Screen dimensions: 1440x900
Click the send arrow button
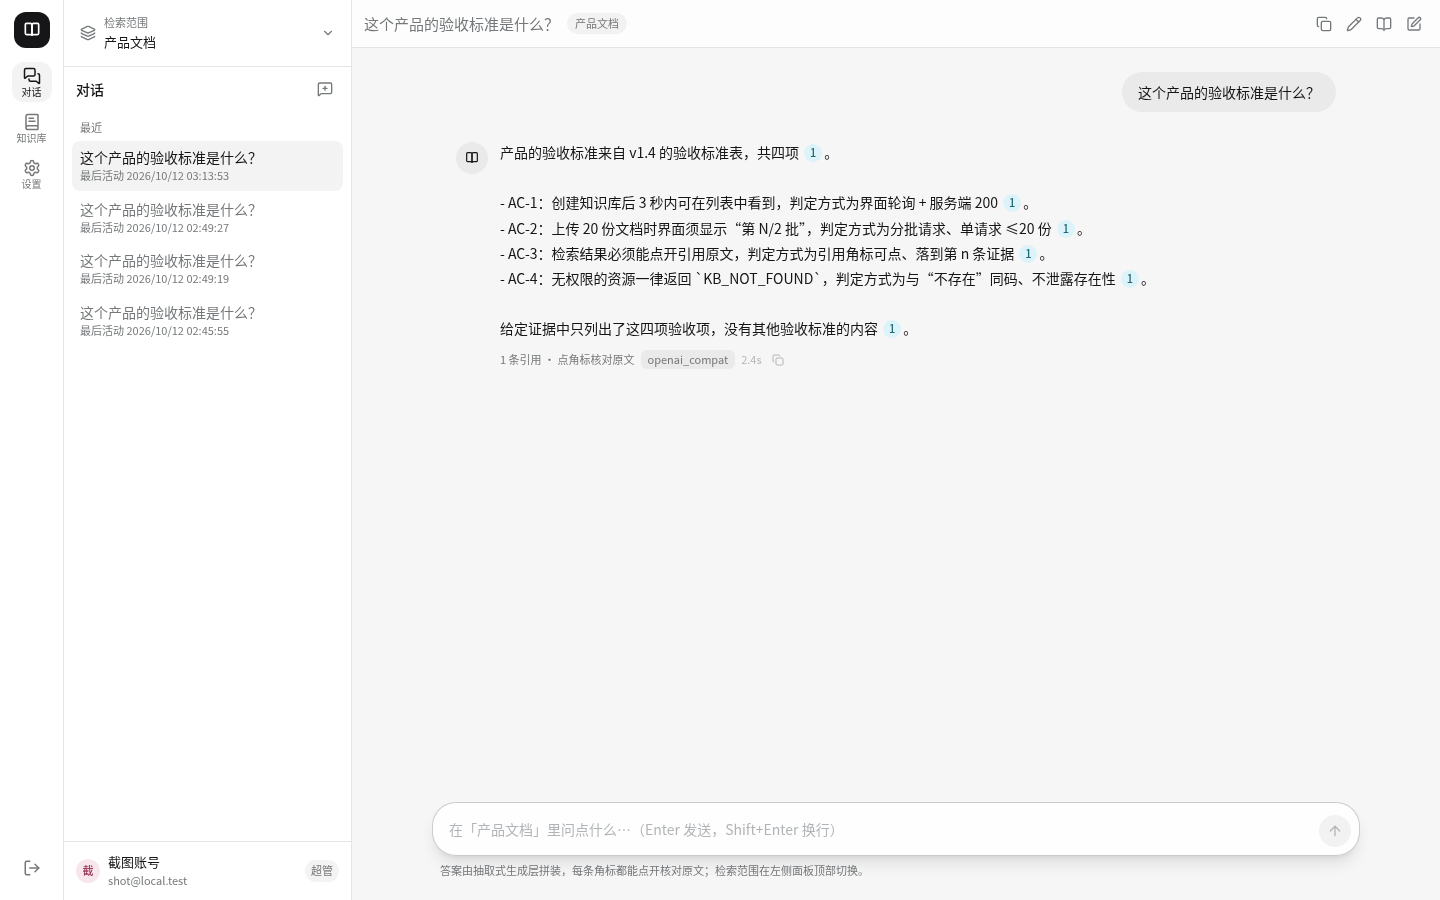pos(1335,831)
